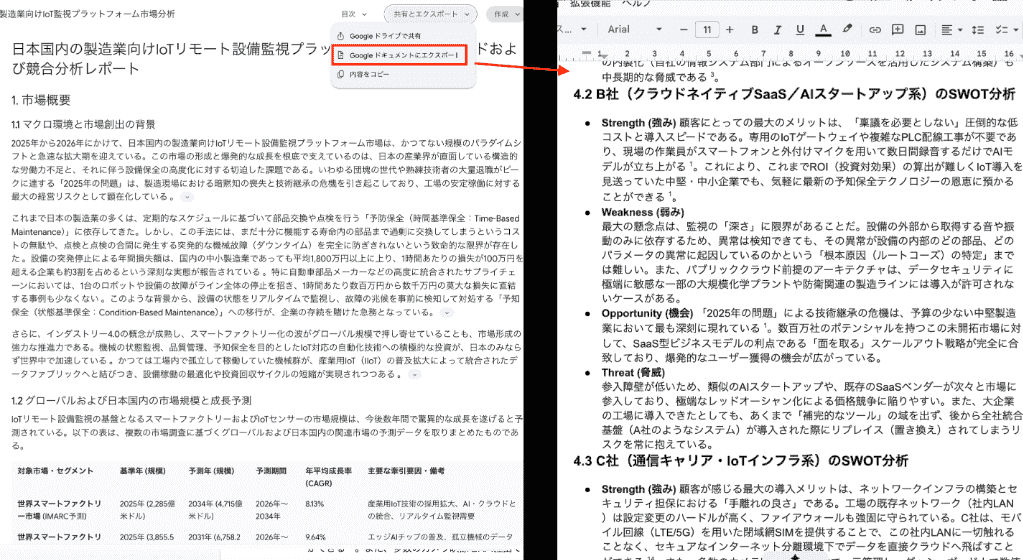
Task: Click report title 製造業向けIoT監視プラットフォーム市場分析
Action: (87, 14)
